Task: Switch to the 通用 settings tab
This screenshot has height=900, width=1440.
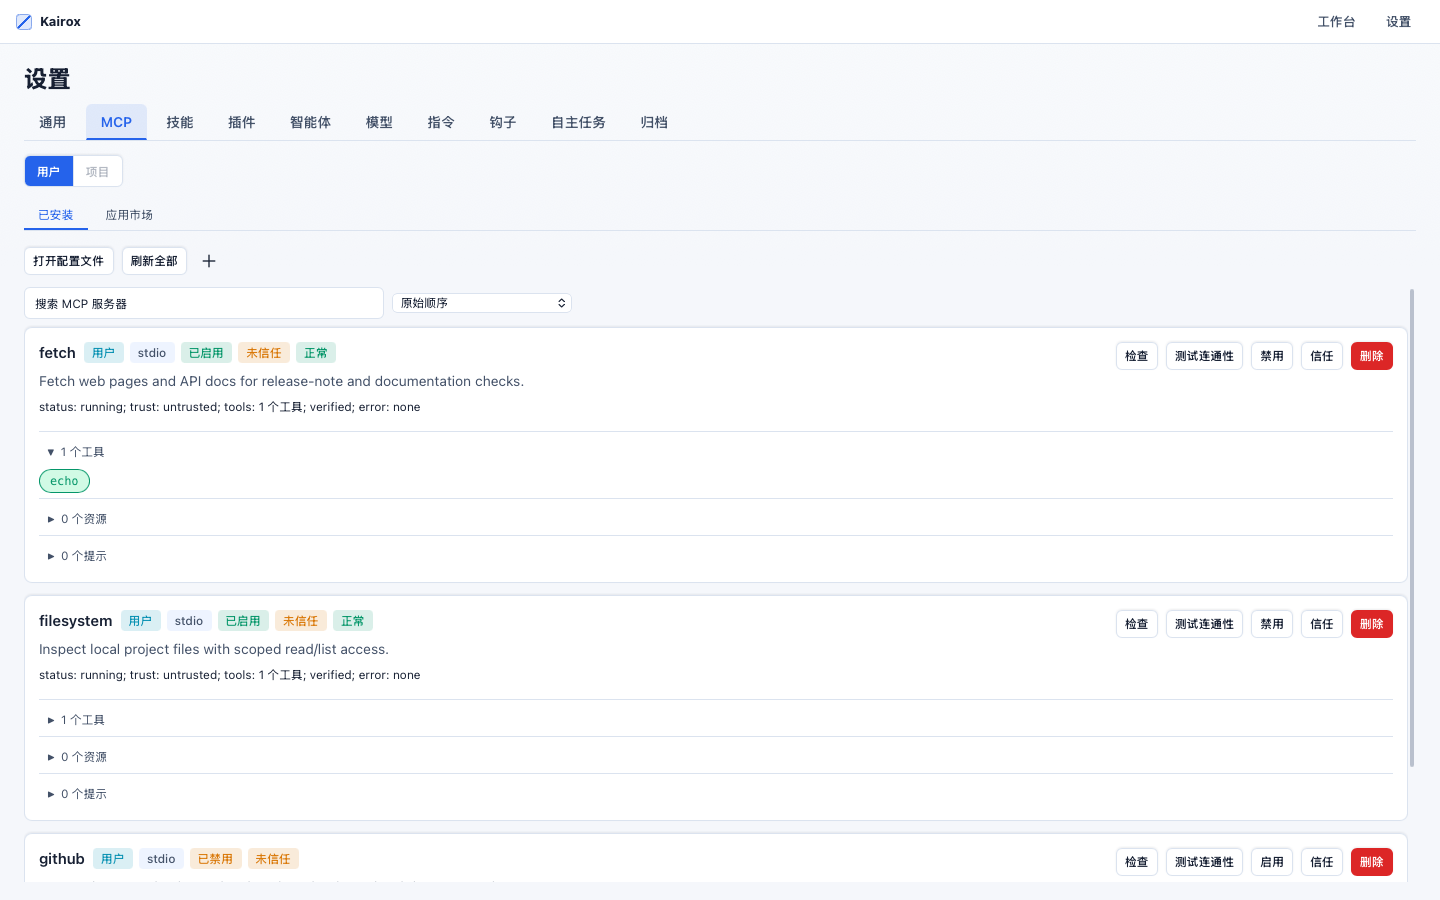Action: (x=52, y=122)
